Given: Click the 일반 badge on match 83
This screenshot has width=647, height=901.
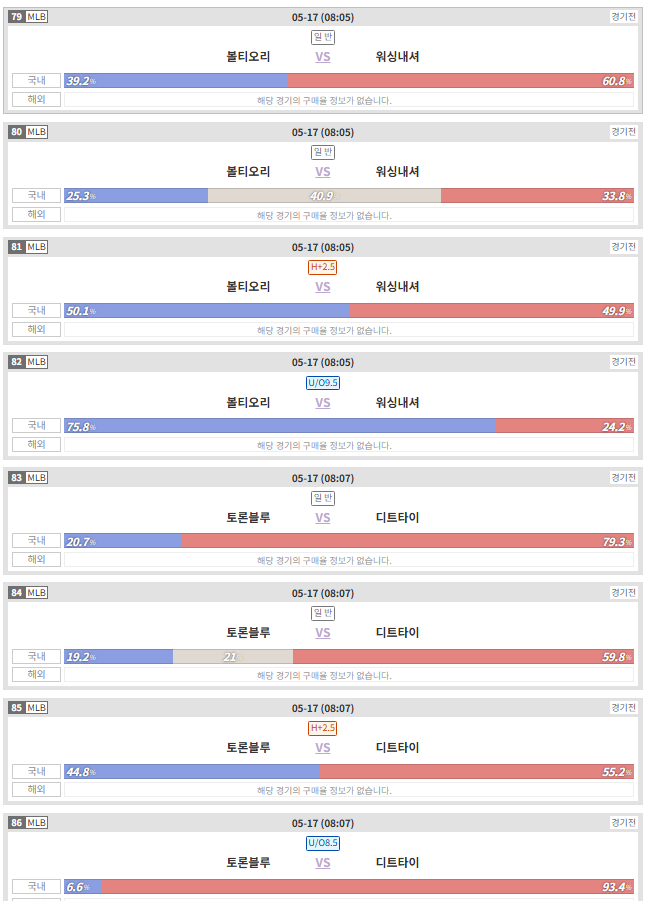Looking at the screenshot, I should [323, 498].
